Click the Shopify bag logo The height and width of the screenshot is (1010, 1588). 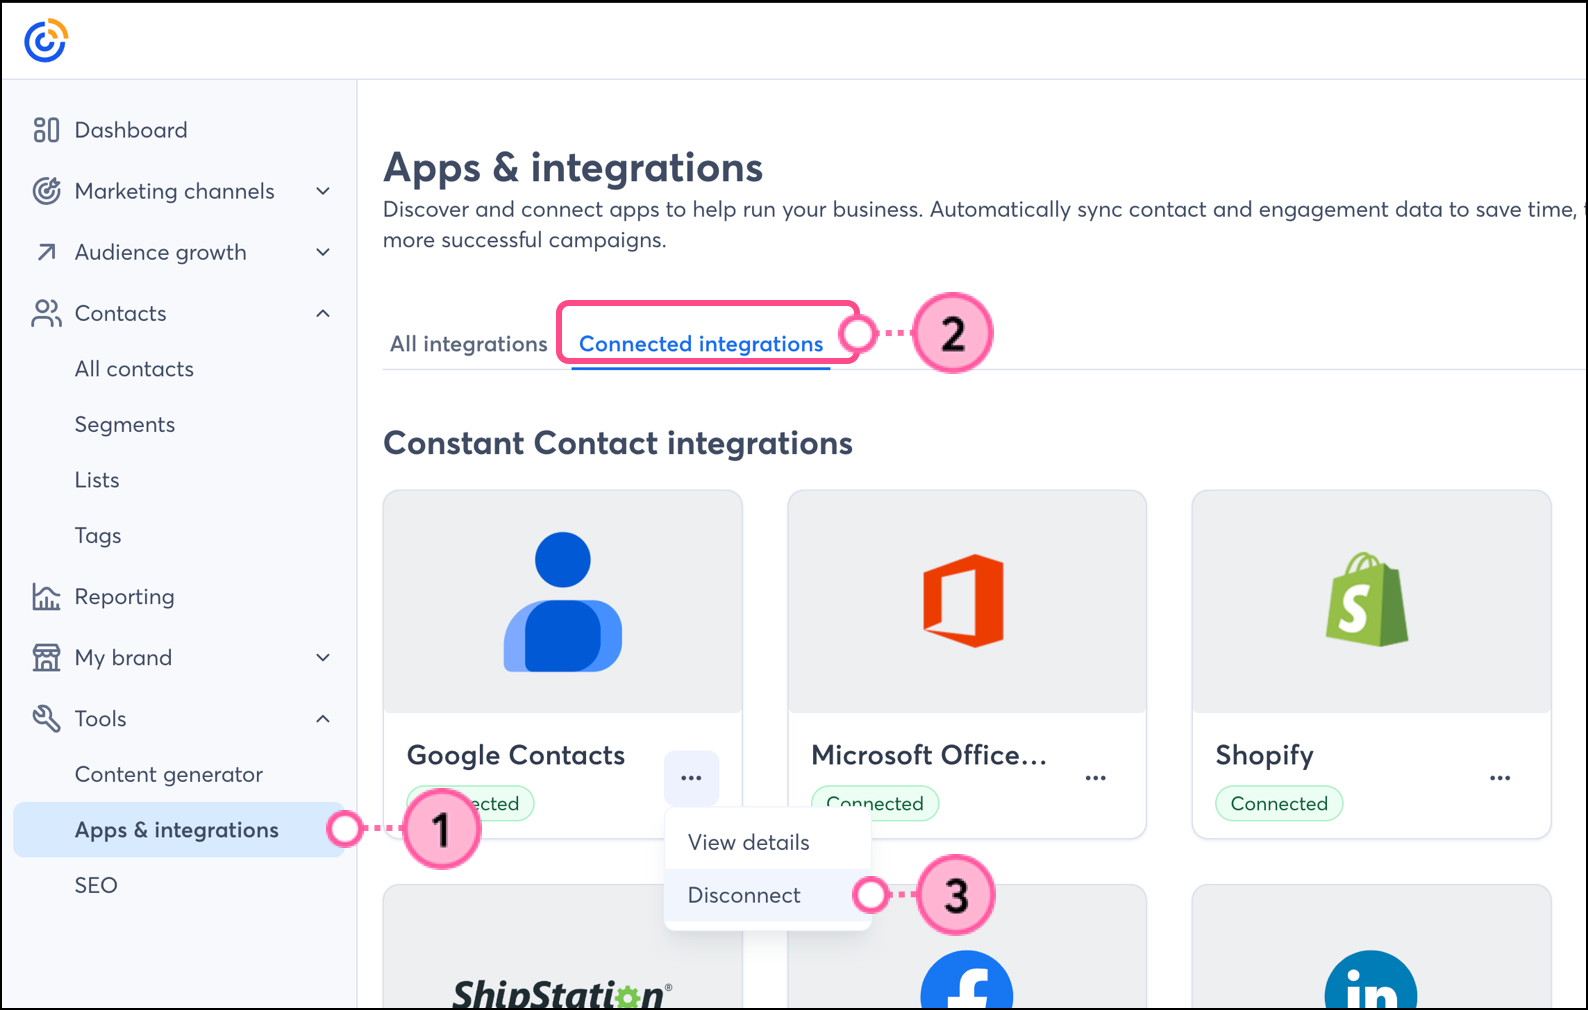pos(1367,600)
